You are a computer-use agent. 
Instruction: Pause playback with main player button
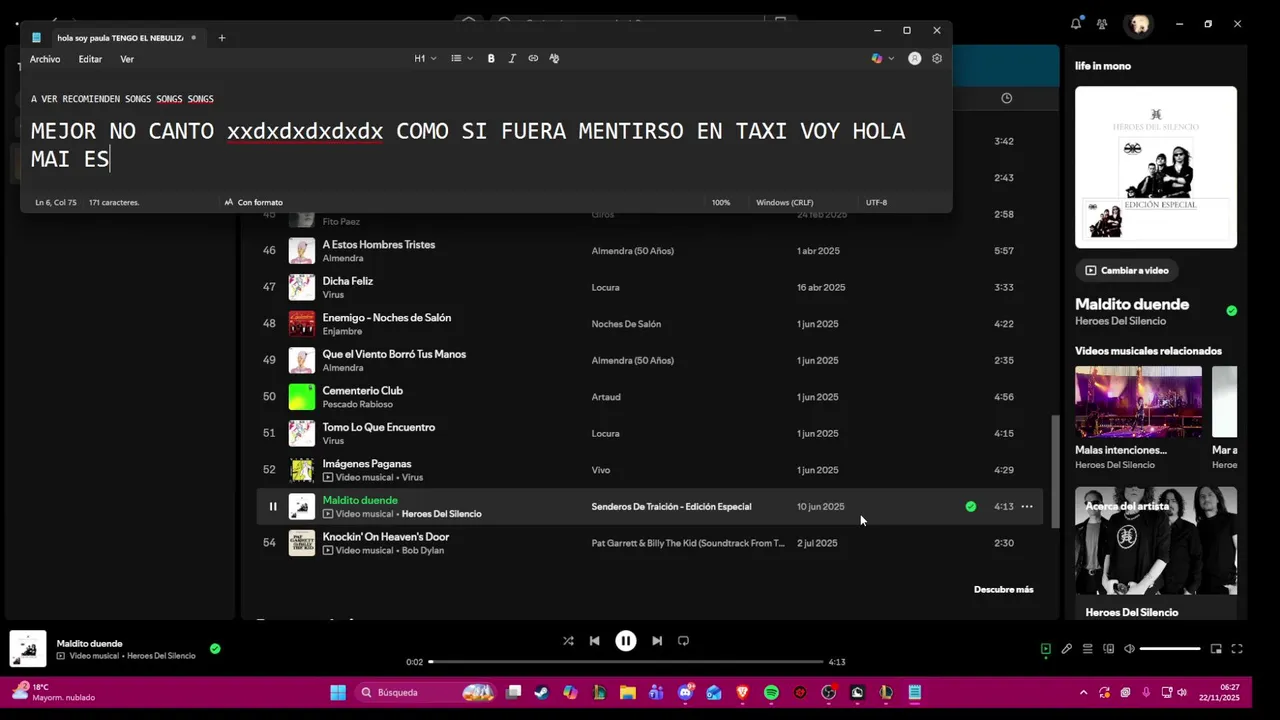[x=626, y=641]
